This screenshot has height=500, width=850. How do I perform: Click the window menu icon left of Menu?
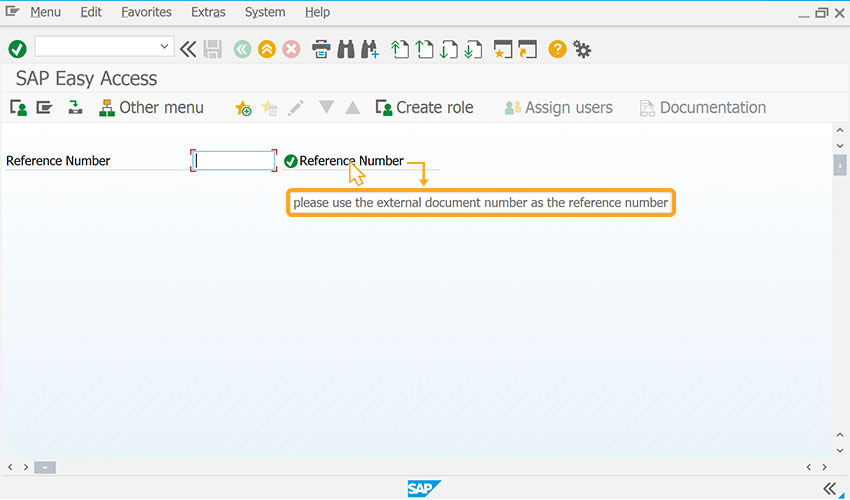(x=12, y=11)
